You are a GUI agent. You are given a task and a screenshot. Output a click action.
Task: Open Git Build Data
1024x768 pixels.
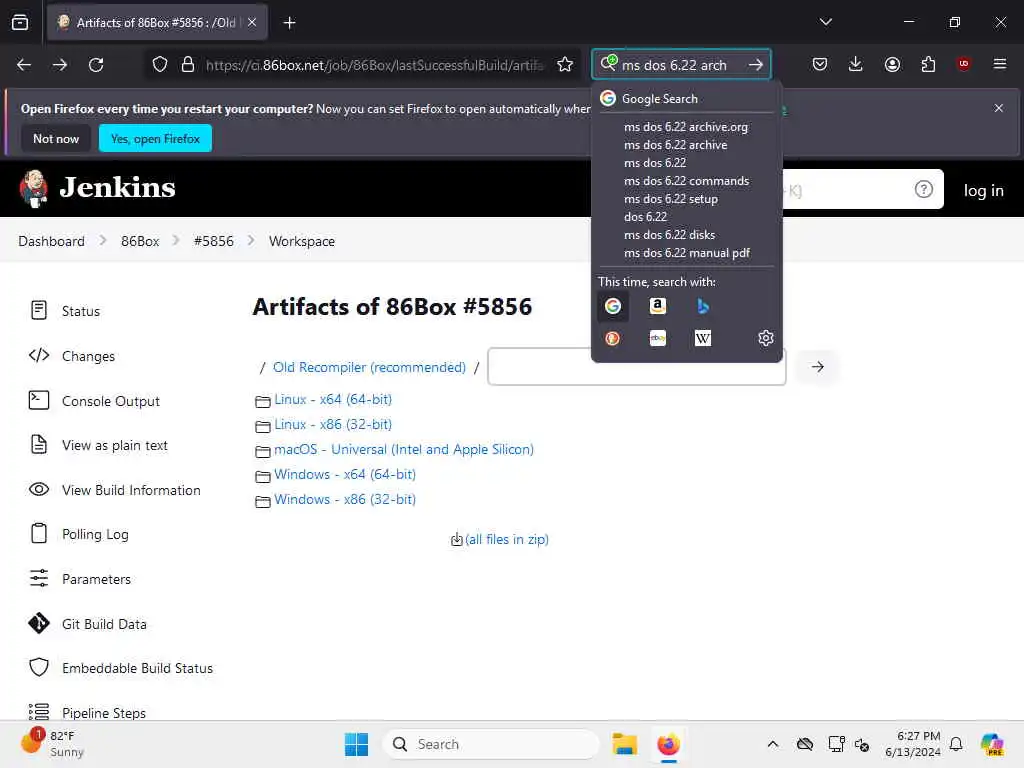coord(88,624)
